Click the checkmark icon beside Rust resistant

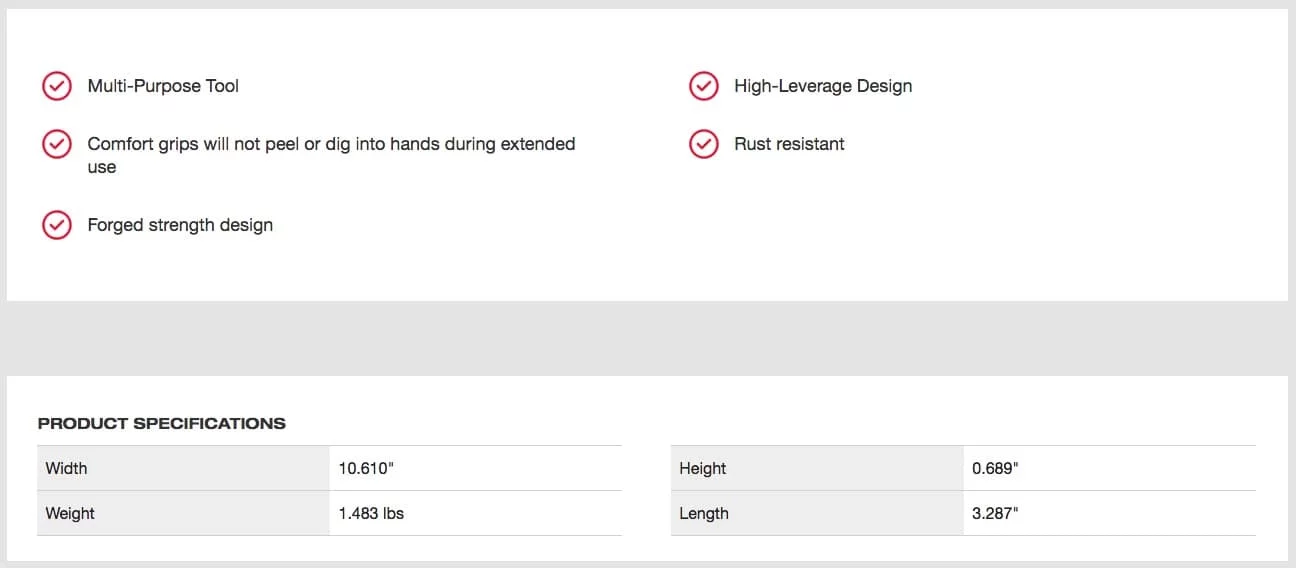704,144
